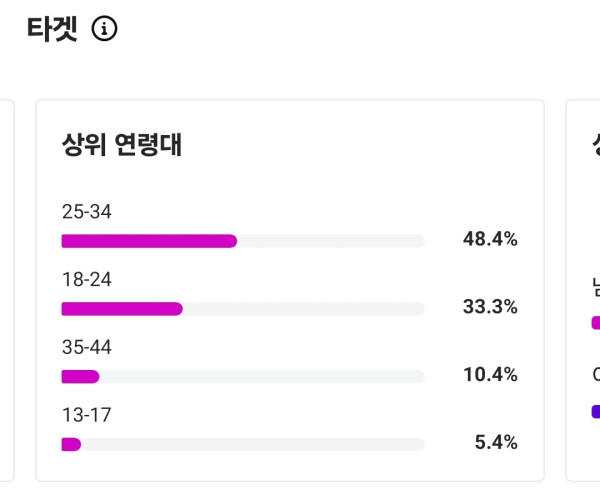Click the info icon beside 타겟
Screen dimensions: 600x495
tap(105, 30)
